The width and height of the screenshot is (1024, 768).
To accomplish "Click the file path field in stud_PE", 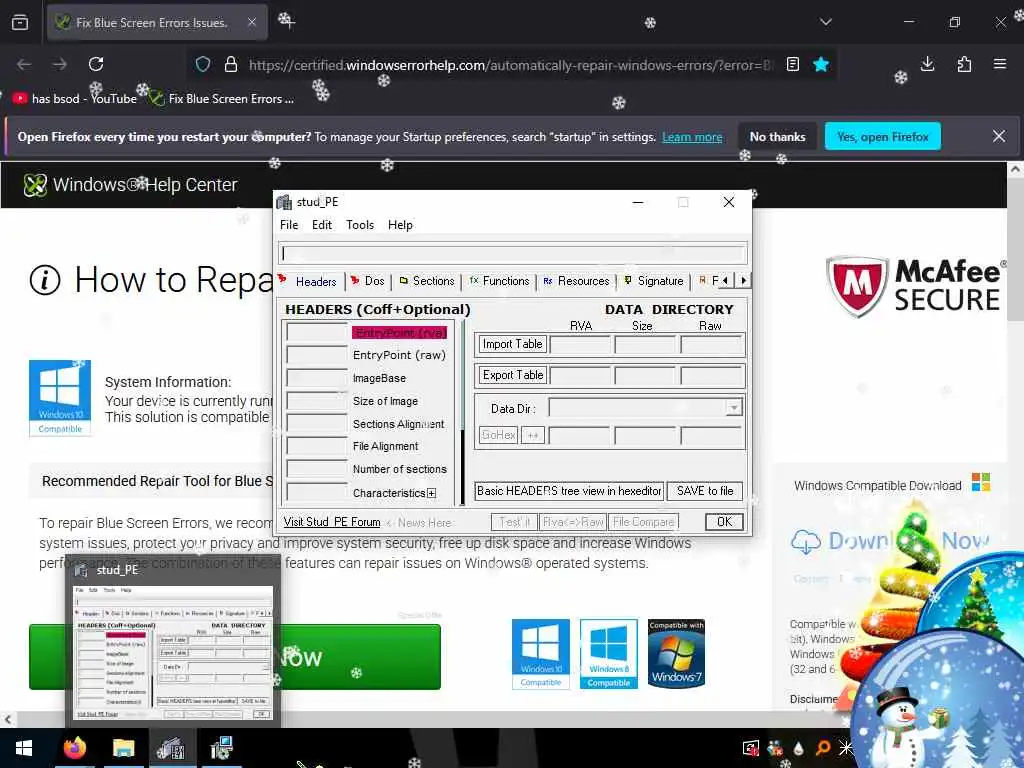I will tap(513, 253).
